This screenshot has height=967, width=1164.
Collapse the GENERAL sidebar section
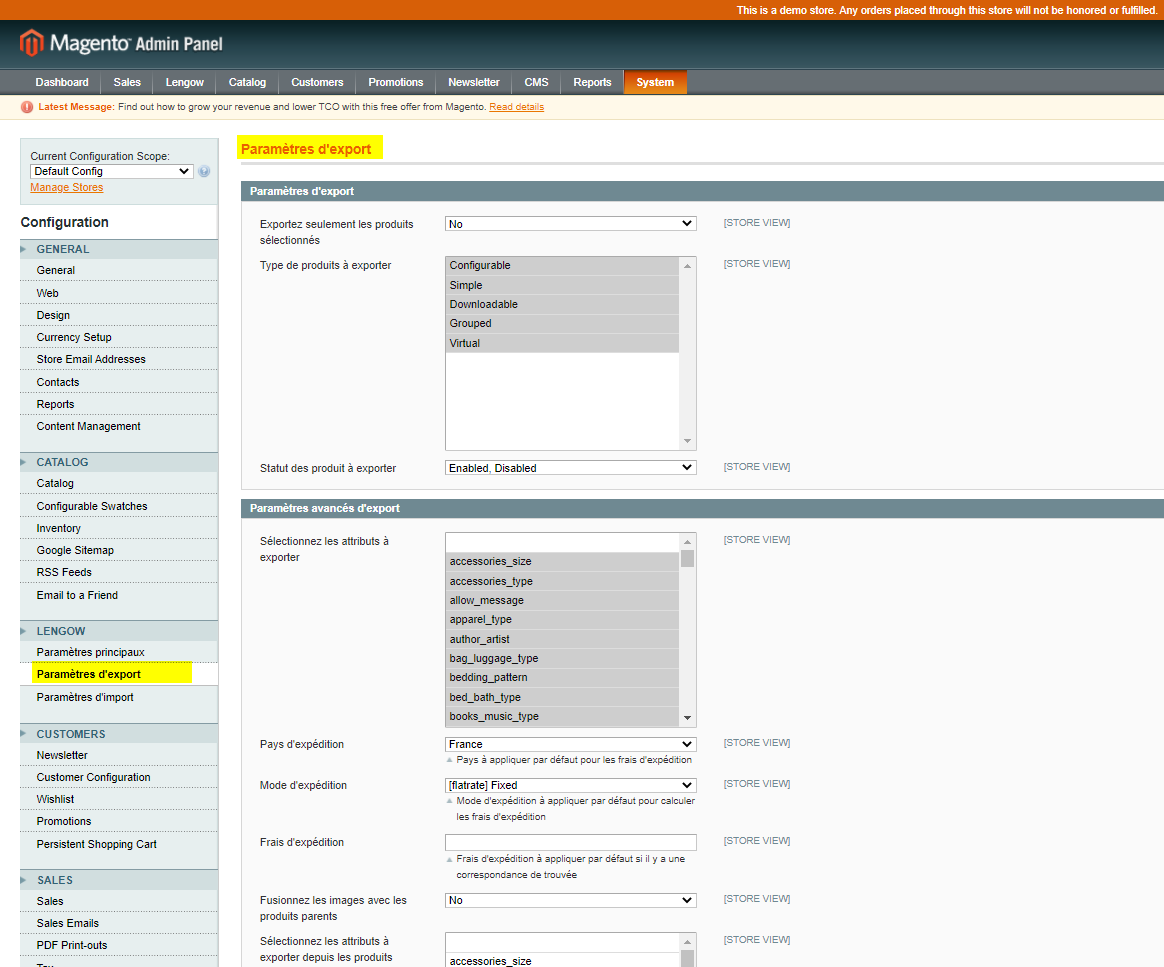click(x=119, y=249)
